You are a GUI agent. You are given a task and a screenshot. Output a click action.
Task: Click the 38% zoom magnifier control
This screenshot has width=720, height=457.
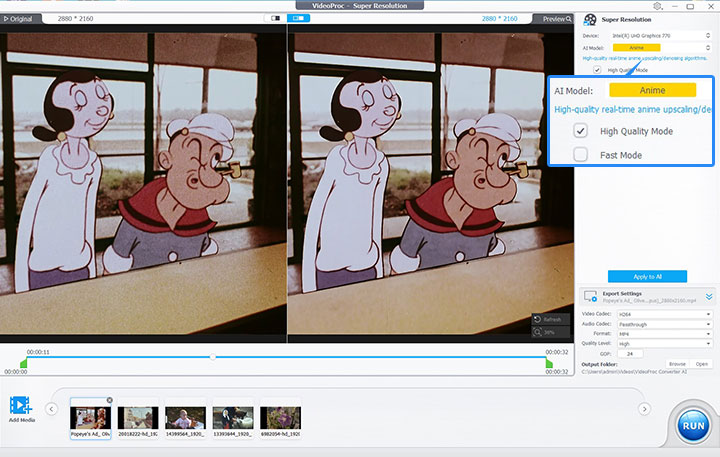tap(551, 332)
